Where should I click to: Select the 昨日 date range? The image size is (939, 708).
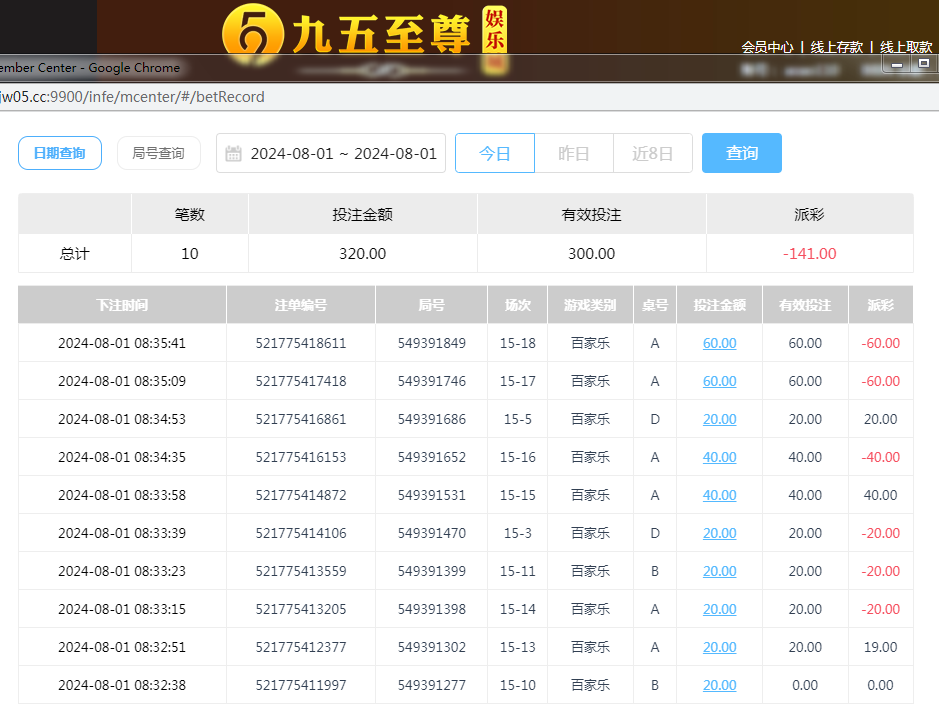coord(573,154)
